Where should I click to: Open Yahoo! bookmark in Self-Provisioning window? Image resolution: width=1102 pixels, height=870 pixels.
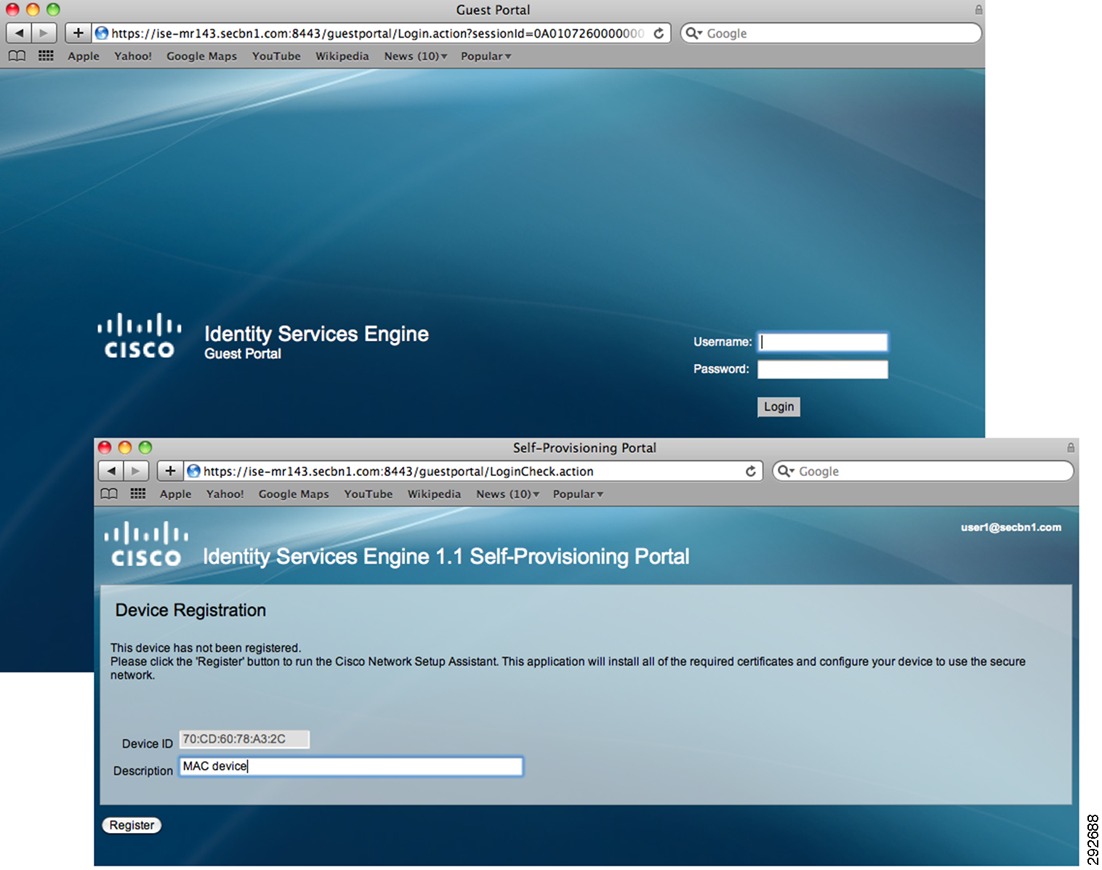[225, 494]
